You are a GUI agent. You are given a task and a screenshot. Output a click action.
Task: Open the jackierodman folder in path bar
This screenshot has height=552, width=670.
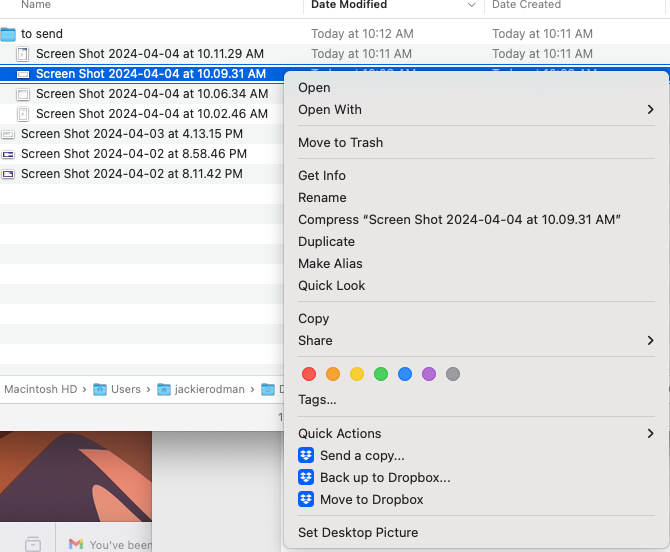pos(209,389)
